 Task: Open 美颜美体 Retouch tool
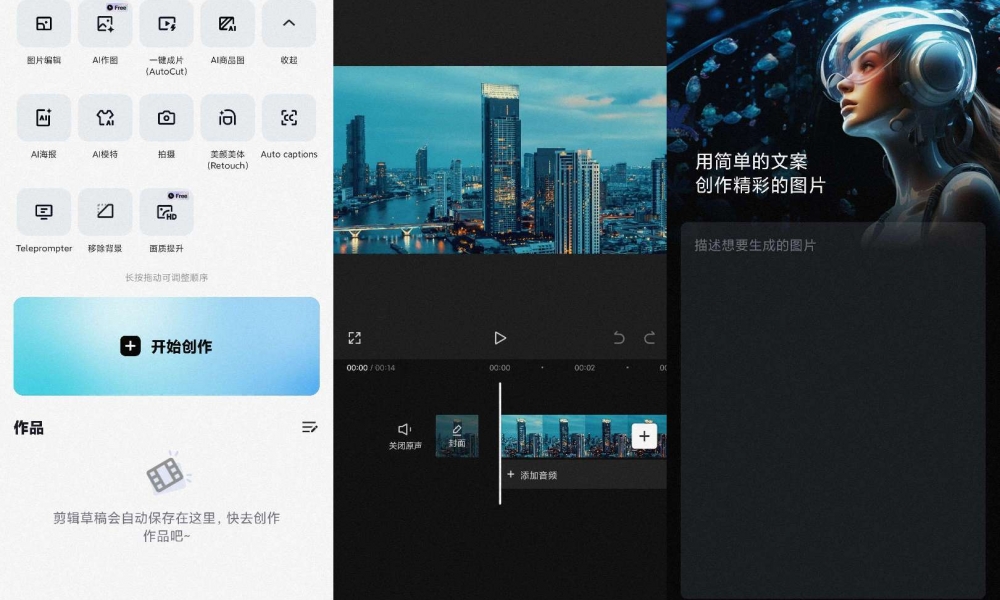tap(227, 119)
